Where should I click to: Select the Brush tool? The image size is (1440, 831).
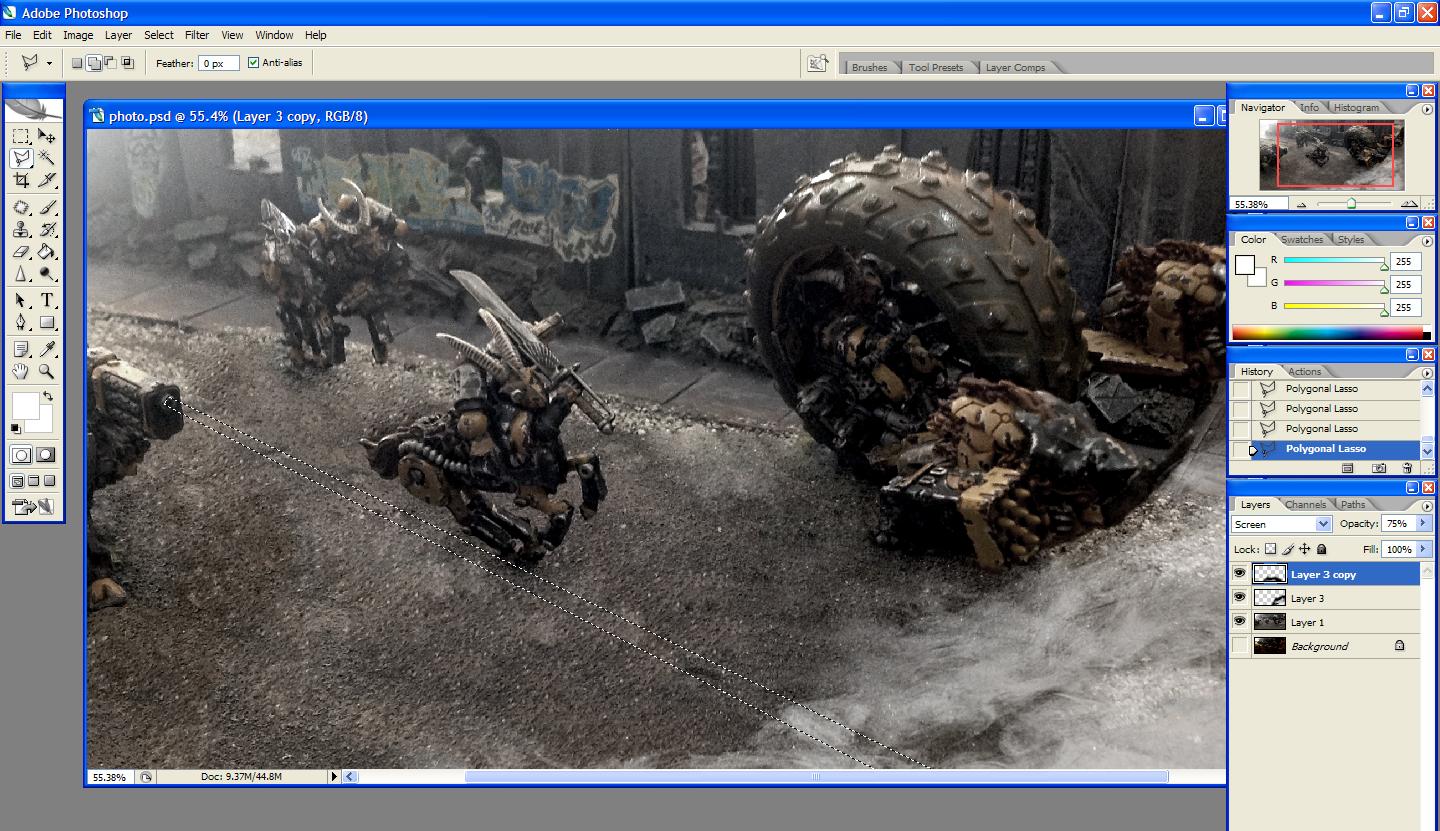(46, 208)
